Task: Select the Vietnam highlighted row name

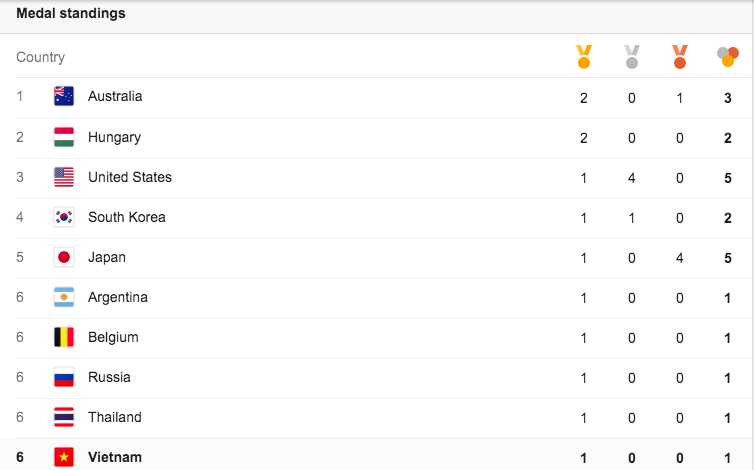Action: tap(115, 457)
